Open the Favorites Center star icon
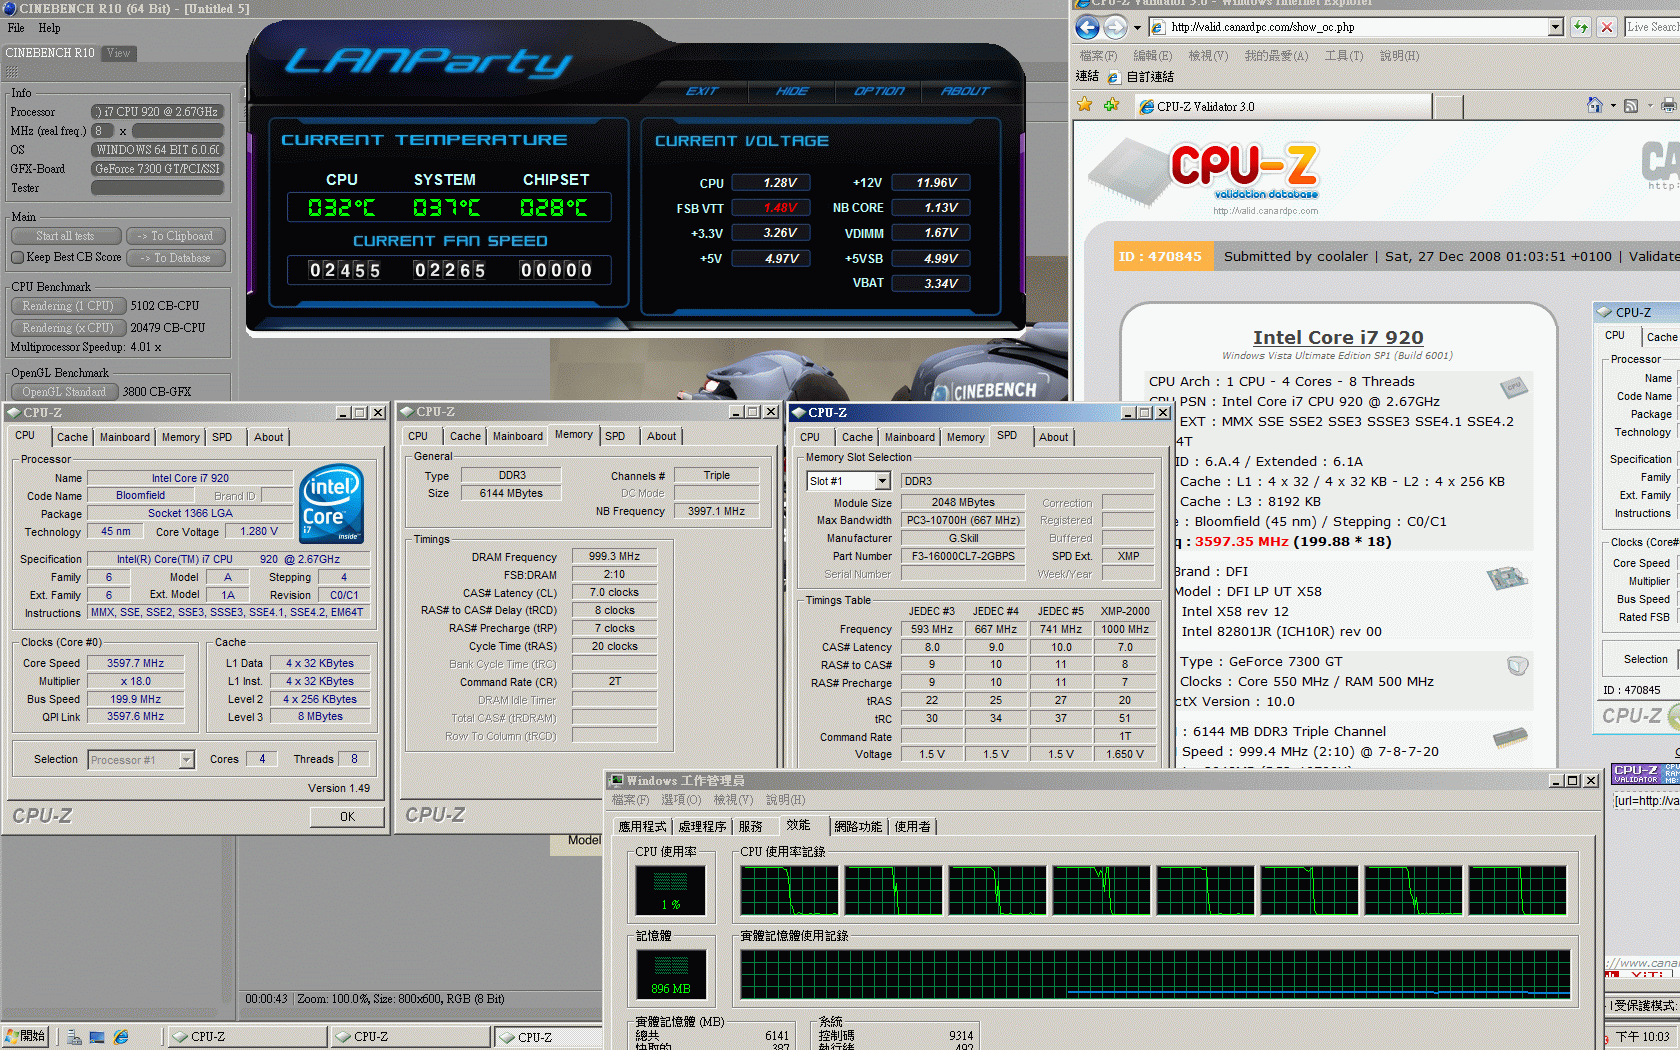The width and height of the screenshot is (1680, 1050). 1085,105
